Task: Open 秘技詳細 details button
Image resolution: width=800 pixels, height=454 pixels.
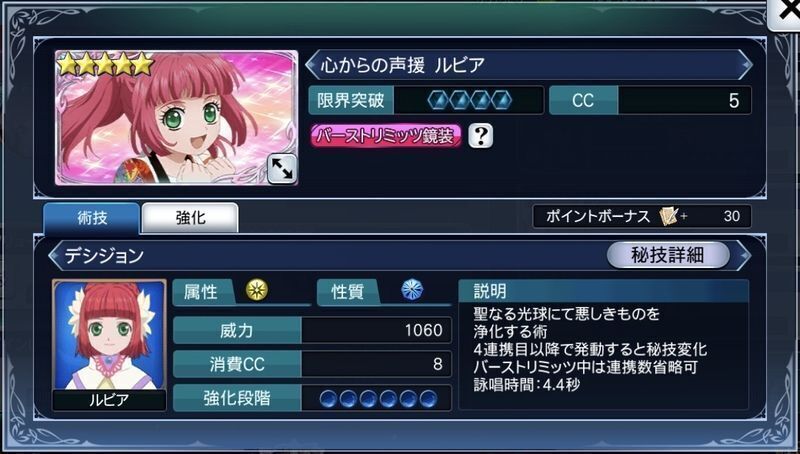Action: click(668, 255)
